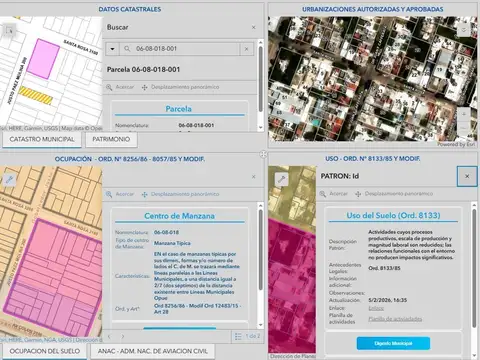The height and width of the screenshot is (360, 480).
Task: Close the PATRON: Id popup
Action: tap(467, 176)
